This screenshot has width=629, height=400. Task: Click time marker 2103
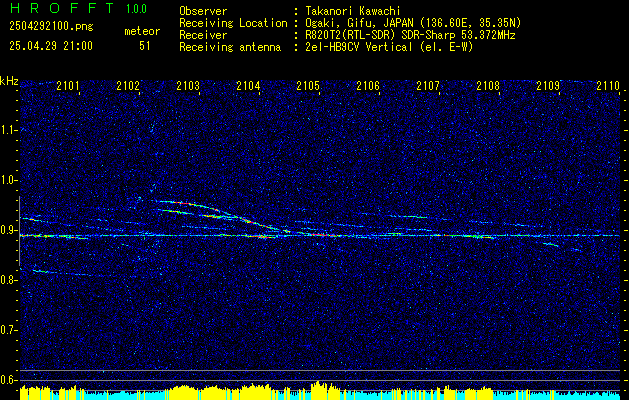pyautogui.click(x=188, y=85)
